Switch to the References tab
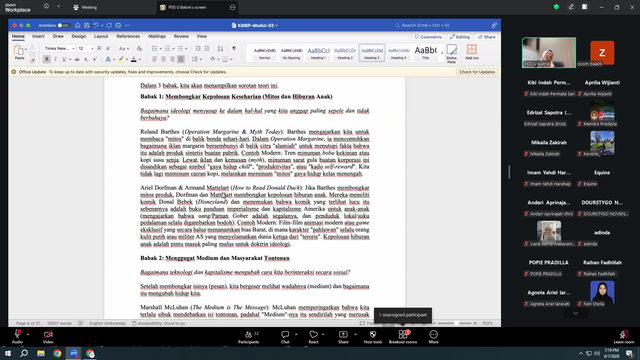Screen dimensions: 640x360 pyautogui.click(x=128, y=36)
